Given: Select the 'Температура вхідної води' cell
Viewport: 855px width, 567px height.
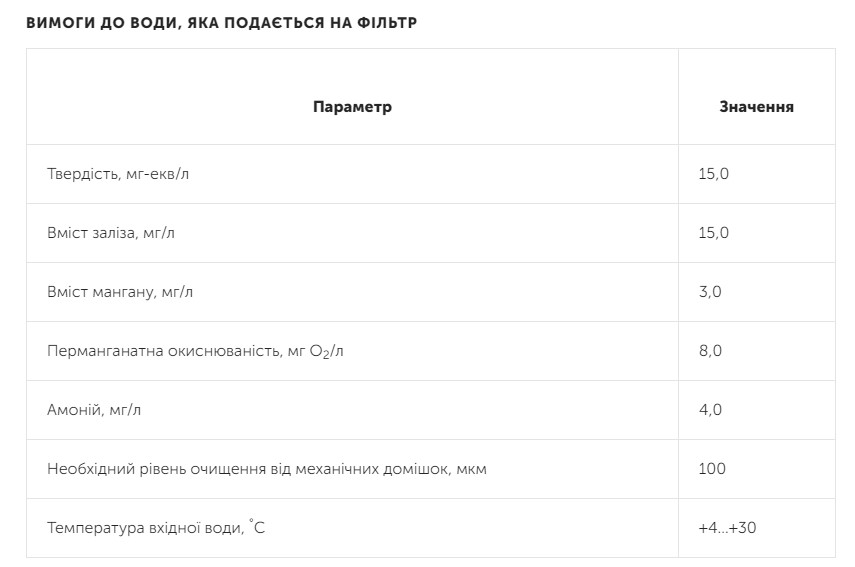Looking at the screenshot, I should click(156, 527).
